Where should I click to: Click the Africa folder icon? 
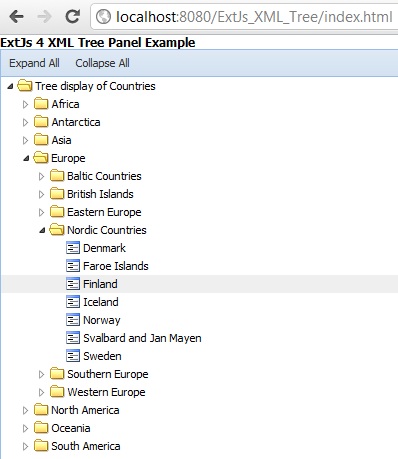[x=41, y=104]
